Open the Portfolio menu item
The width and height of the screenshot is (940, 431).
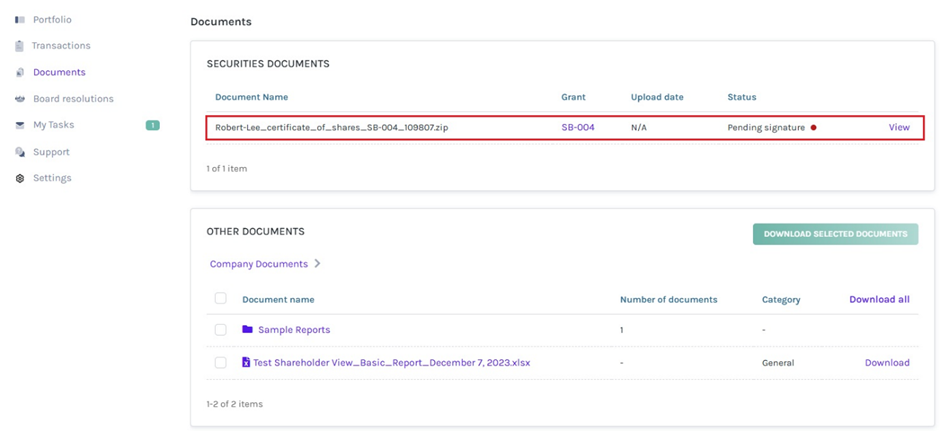point(52,20)
